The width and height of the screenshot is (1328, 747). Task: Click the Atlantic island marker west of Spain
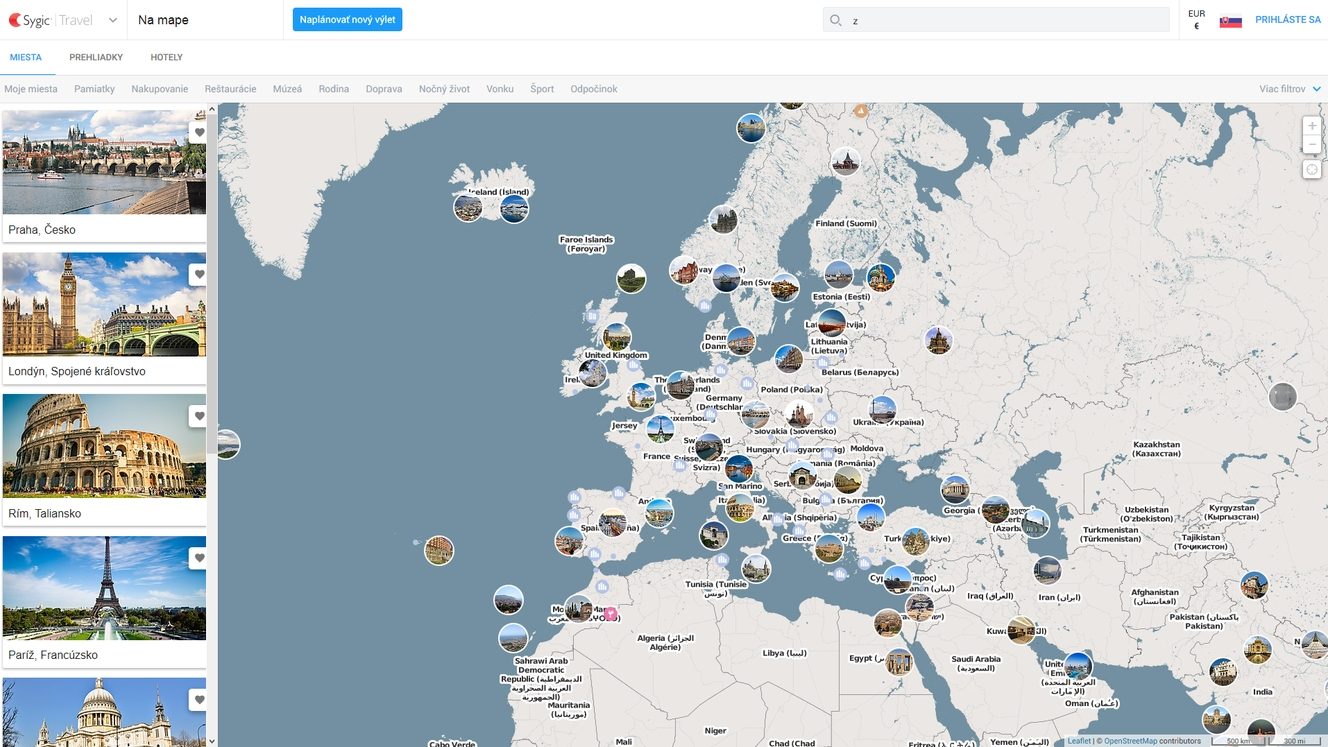439,550
